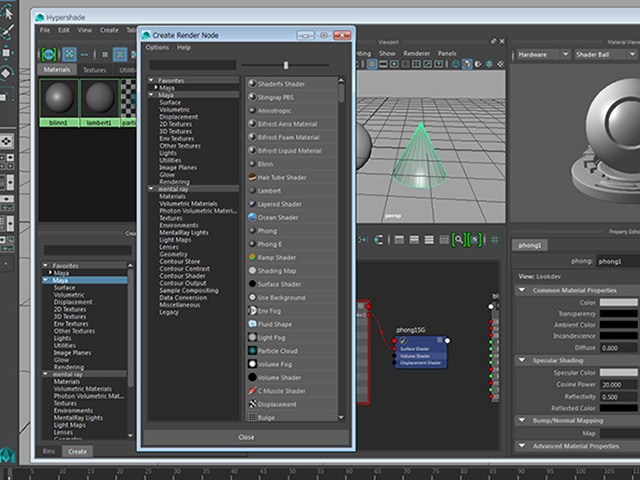The height and width of the screenshot is (480, 640).
Task: Create an Anisotropic material
Action: point(291,111)
